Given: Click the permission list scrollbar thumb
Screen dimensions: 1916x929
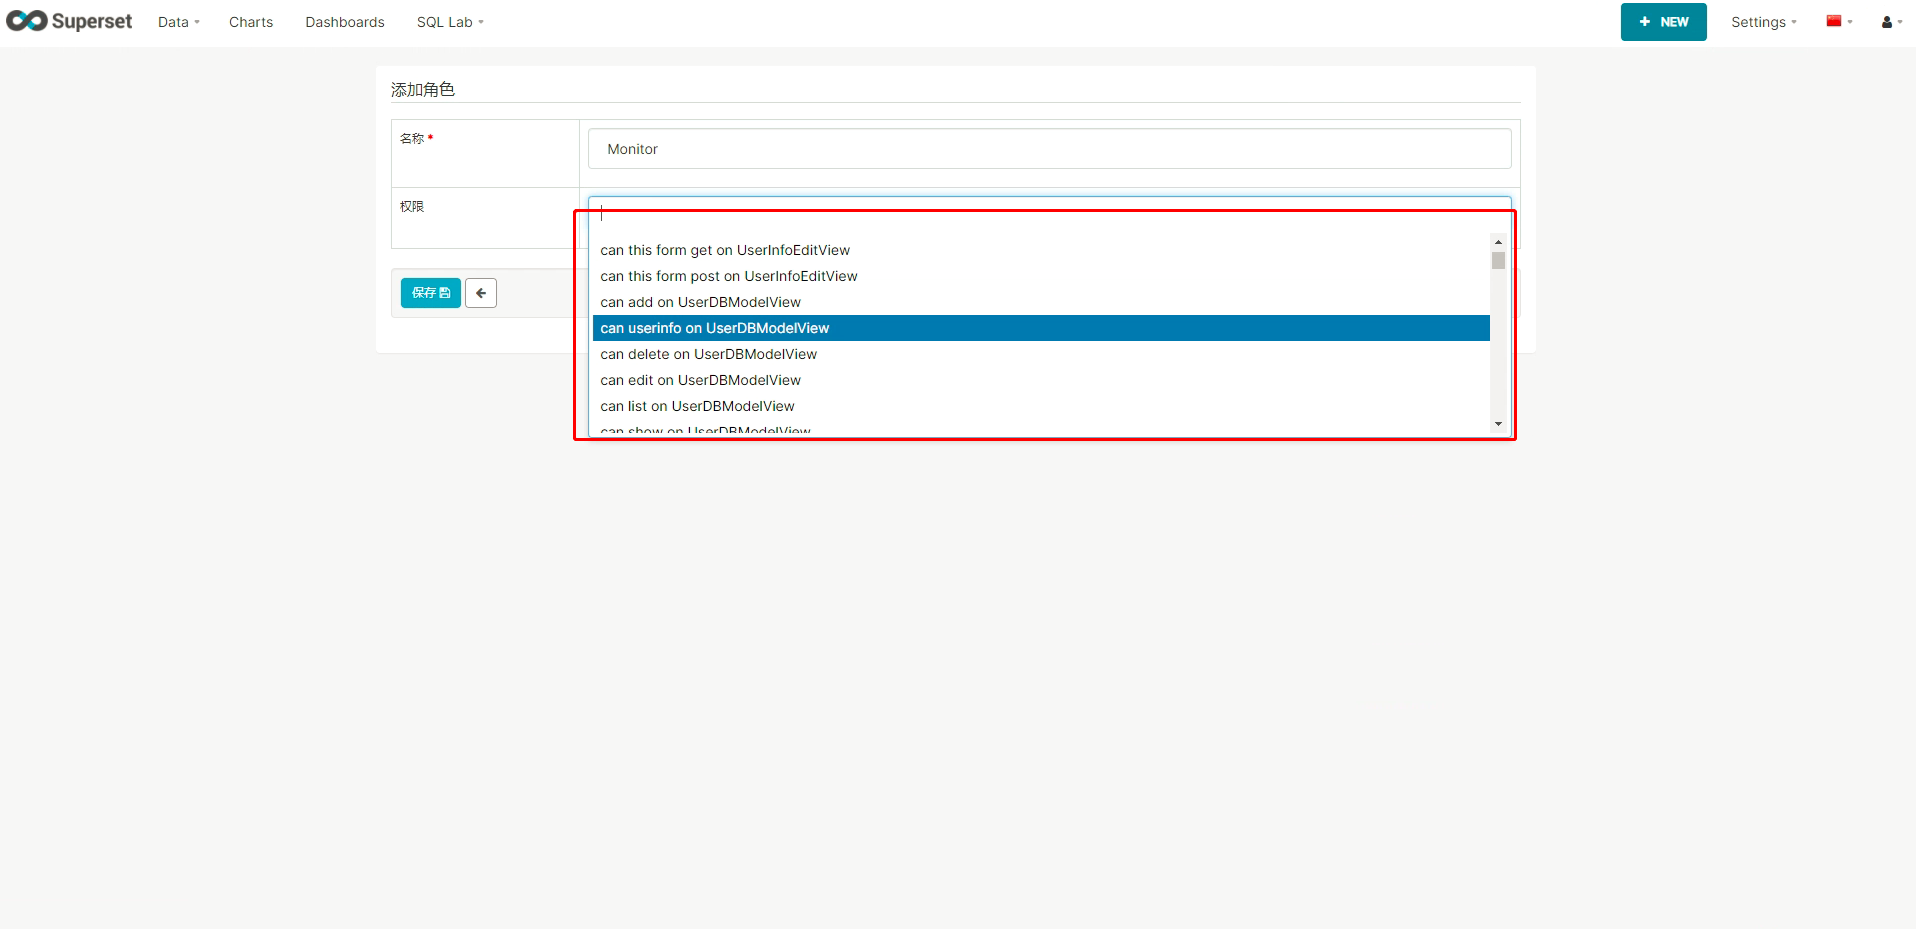Looking at the screenshot, I should (1498, 260).
